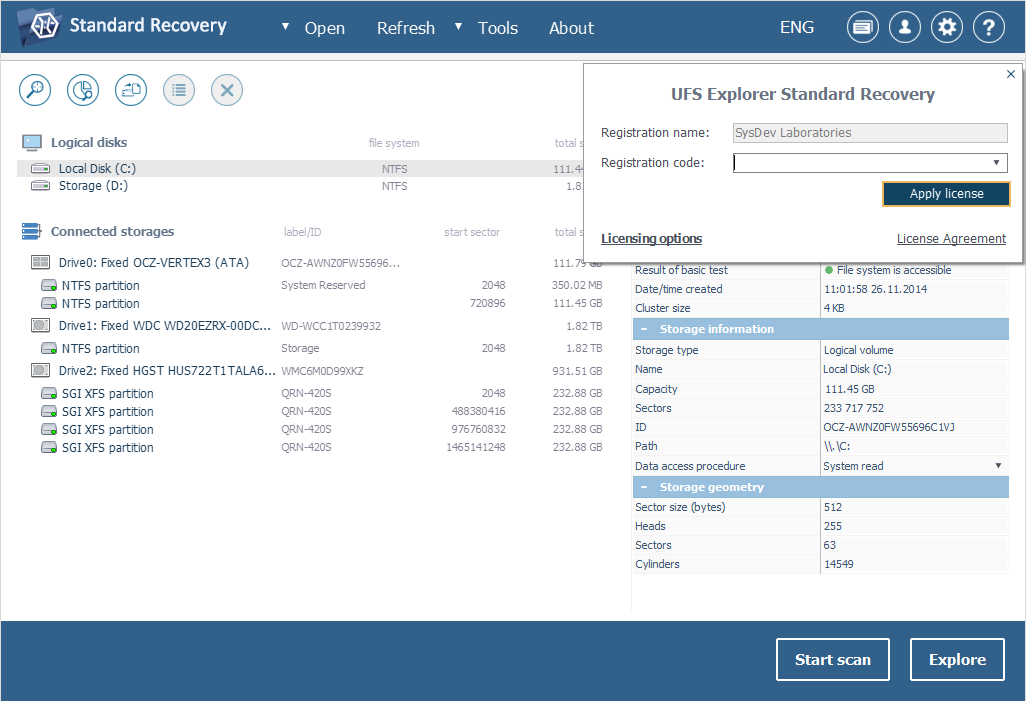
Task: Collapse the Storage geometry section
Action: [644, 487]
